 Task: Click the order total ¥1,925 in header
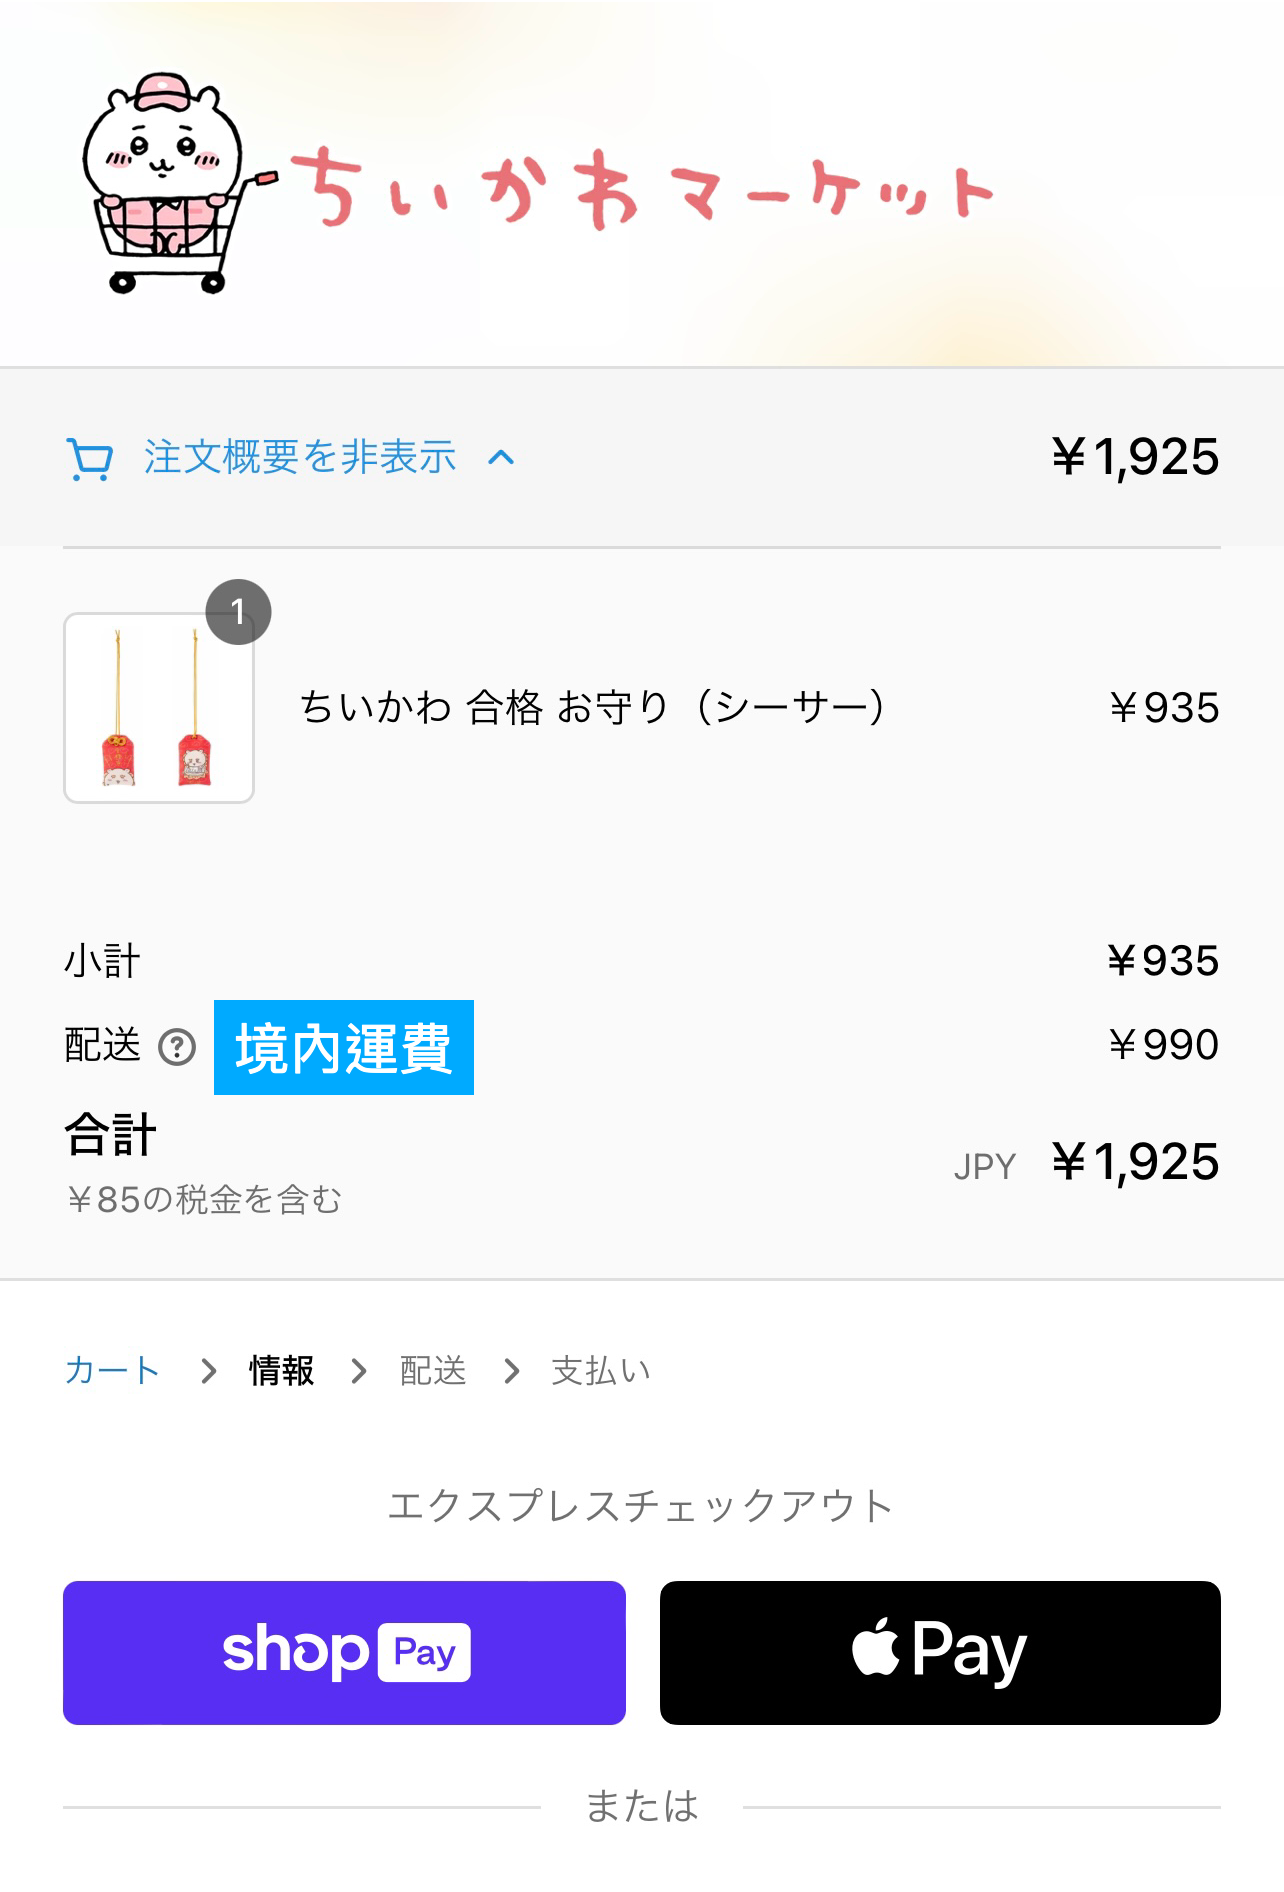pyautogui.click(x=1135, y=457)
